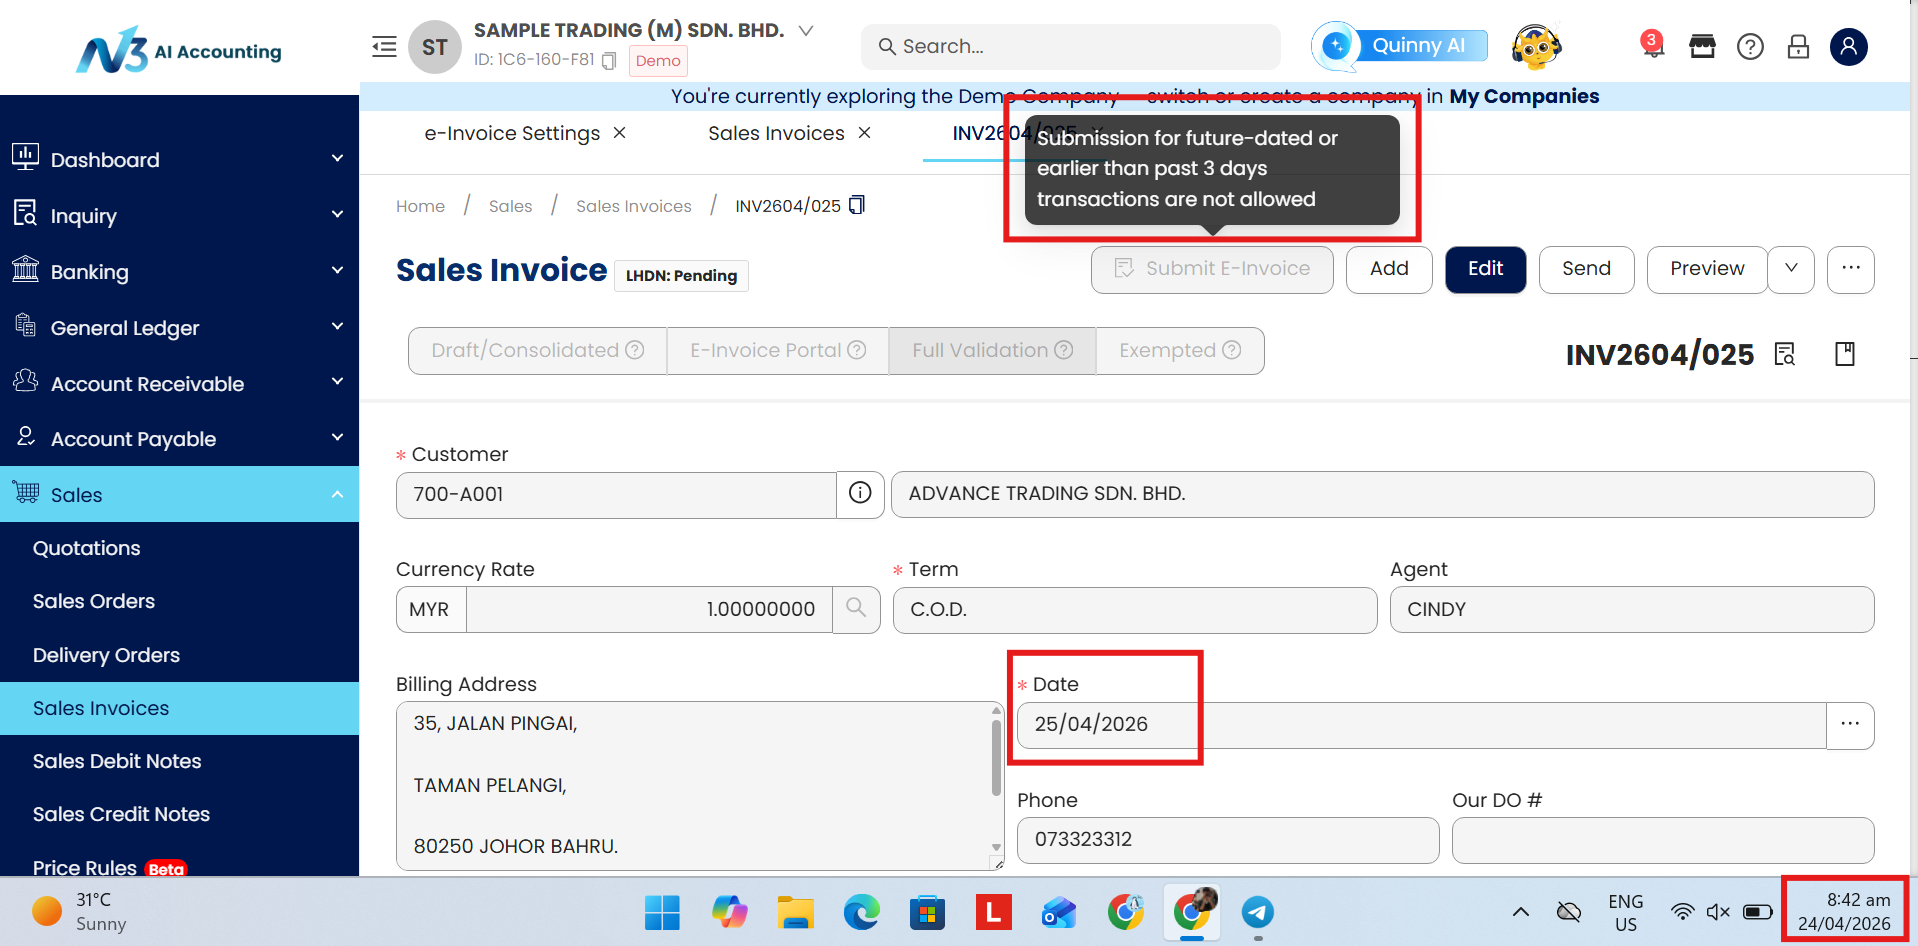1918x946 pixels.
Task: Open the user profile avatar
Action: [1848, 47]
